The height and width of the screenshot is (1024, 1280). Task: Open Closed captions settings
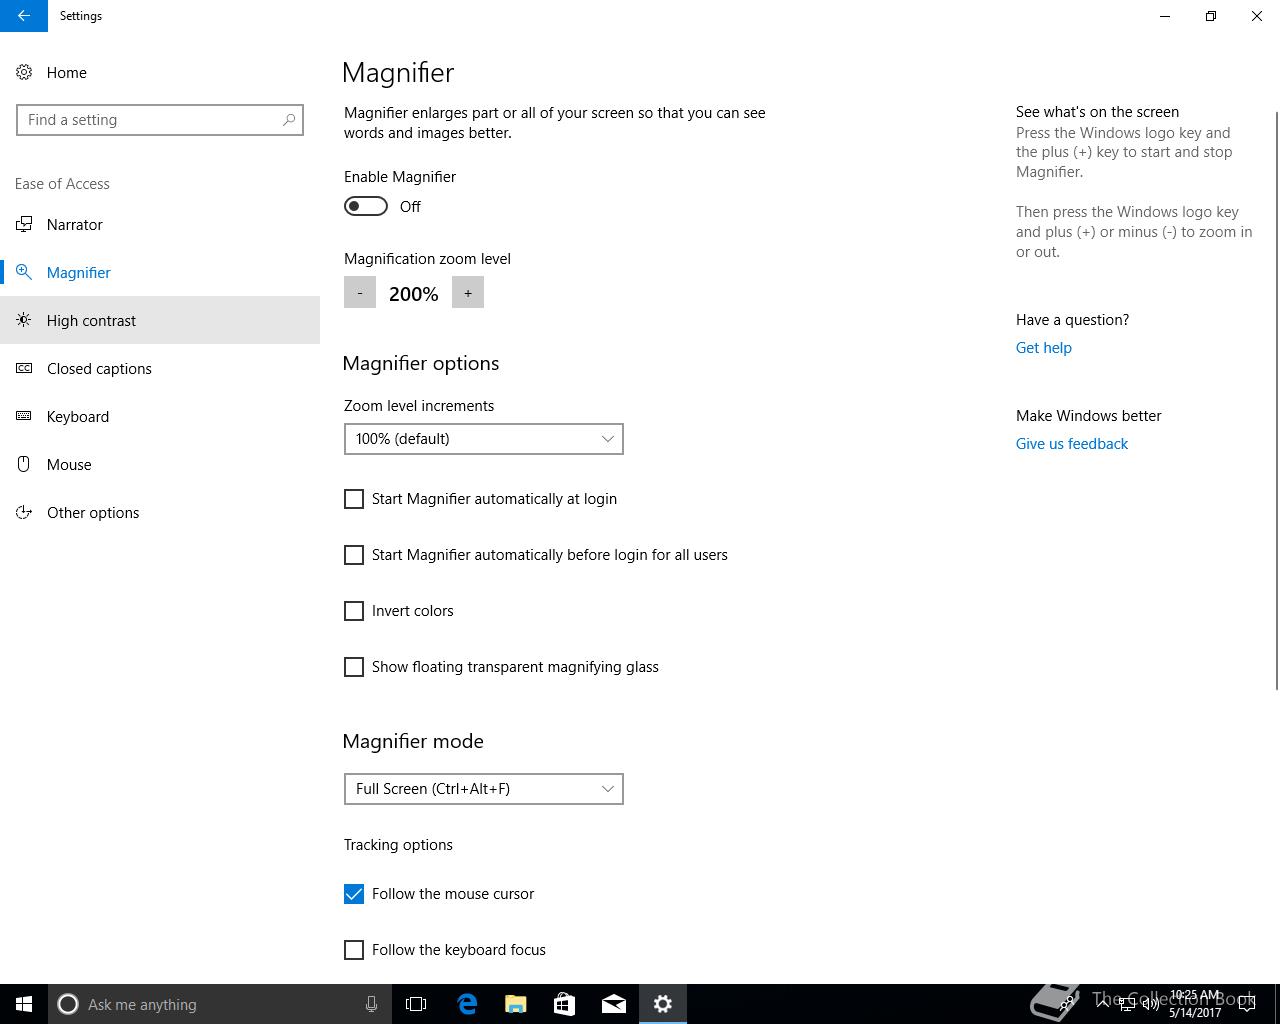click(160, 368)
